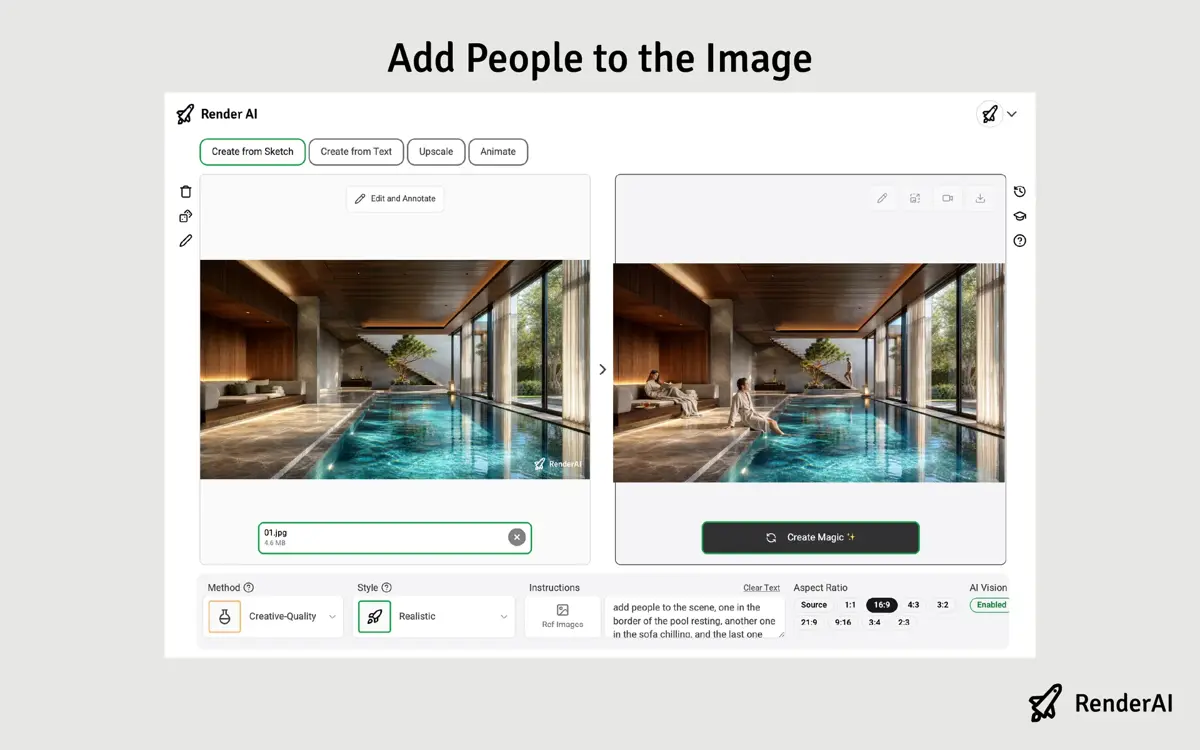This screenshot has width=1200, height=750.
Task: Click the rocket profile avatar top right
Action: click(989, 114)
